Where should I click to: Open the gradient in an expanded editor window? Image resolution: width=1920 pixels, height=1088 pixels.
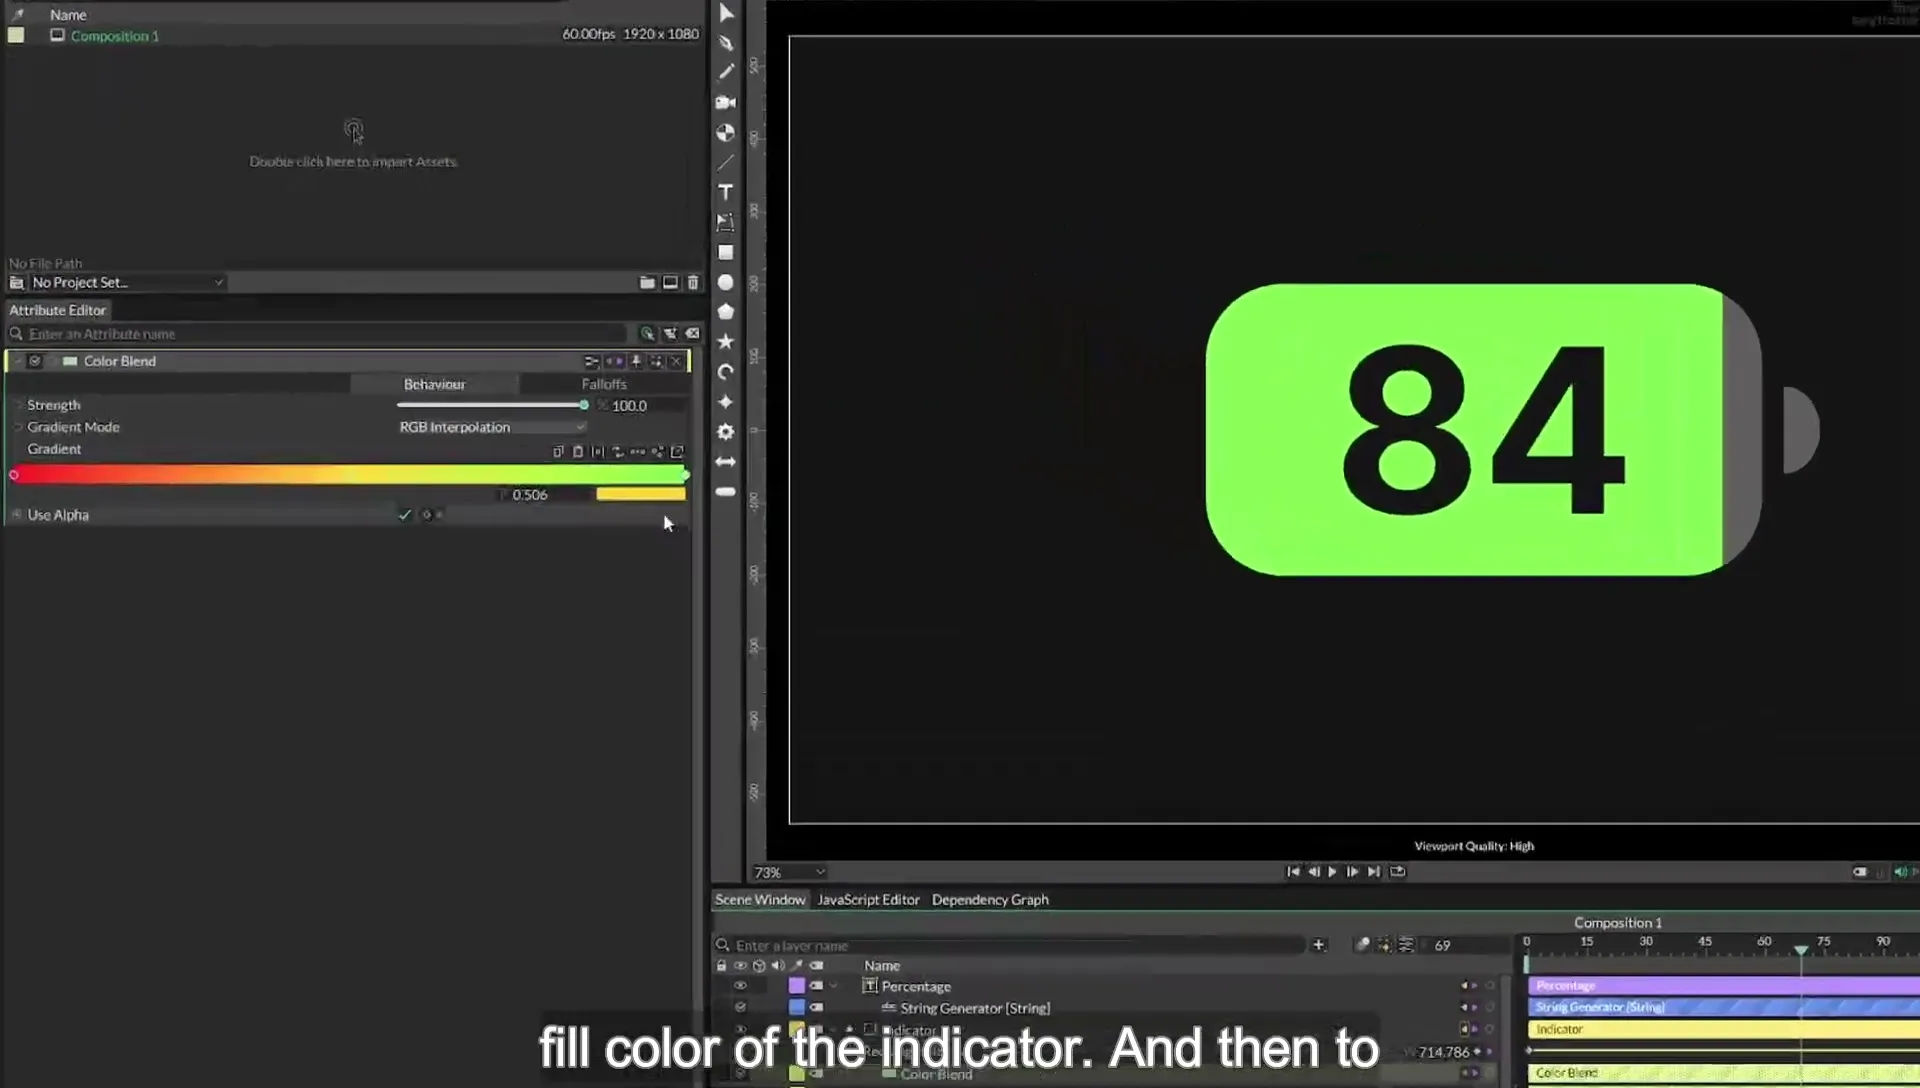[677, 452]
